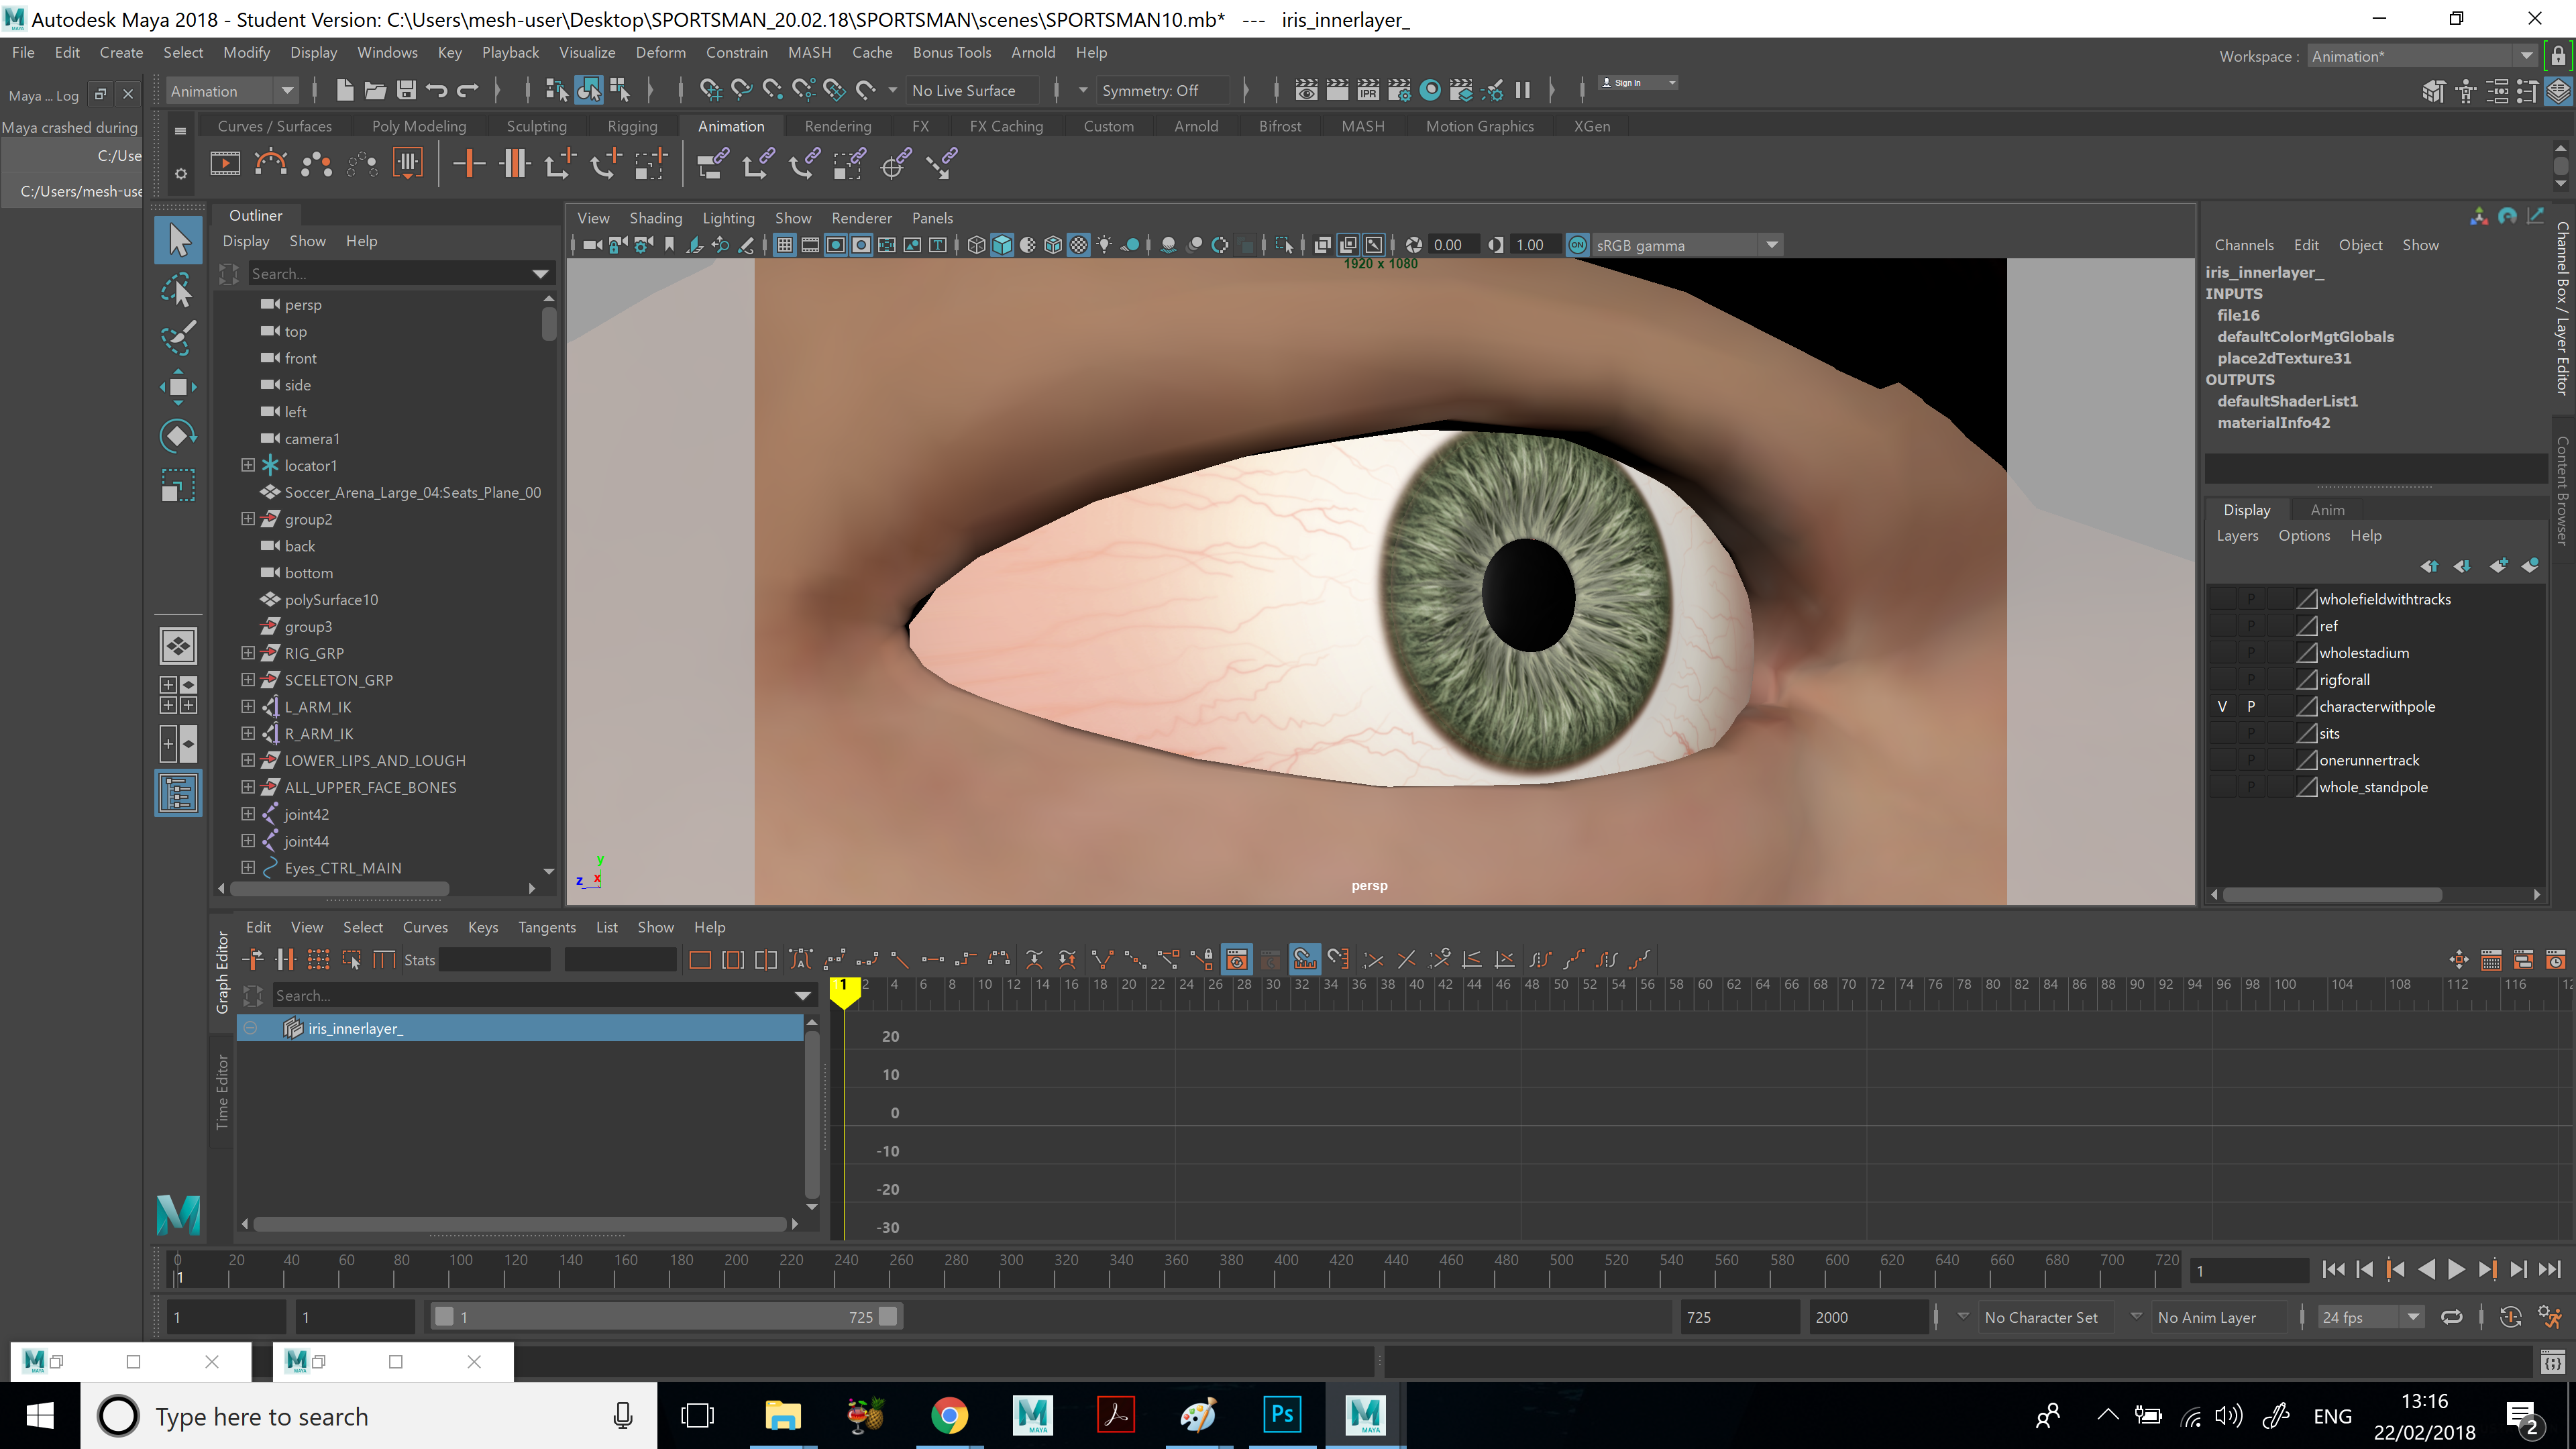Screen dimensions: 2576x1449
Task: Choose the Scale tool in toolbox
Action: click(x=178, y=485)
